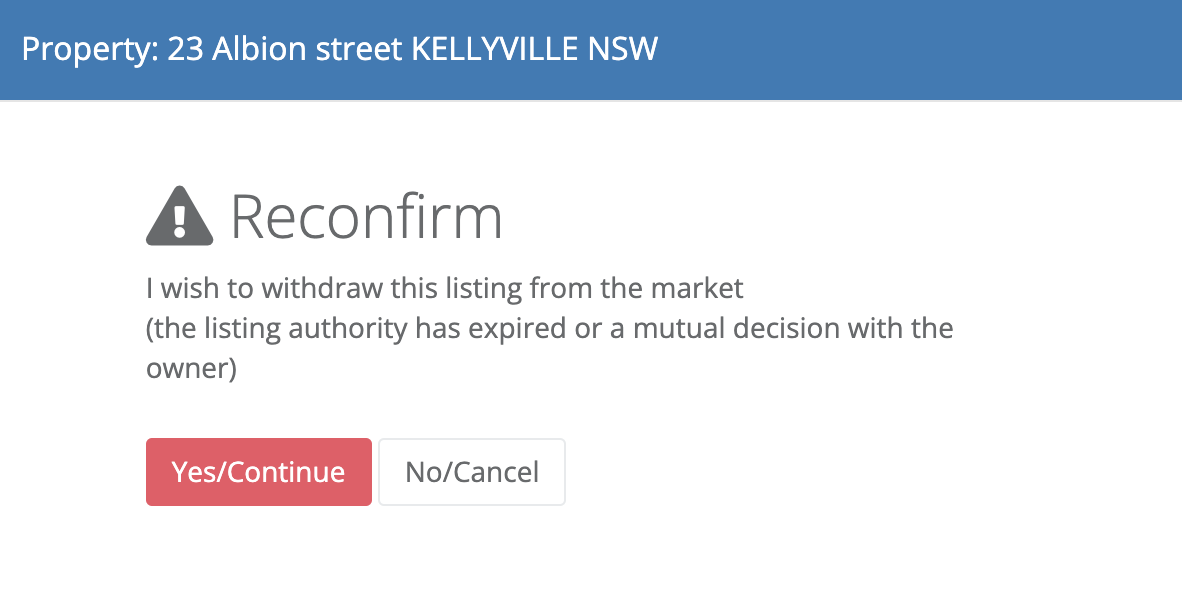This screenshot has height=590, width=1182.
Task: Choose the red Yes/Continue button
Action: point(259,472)
